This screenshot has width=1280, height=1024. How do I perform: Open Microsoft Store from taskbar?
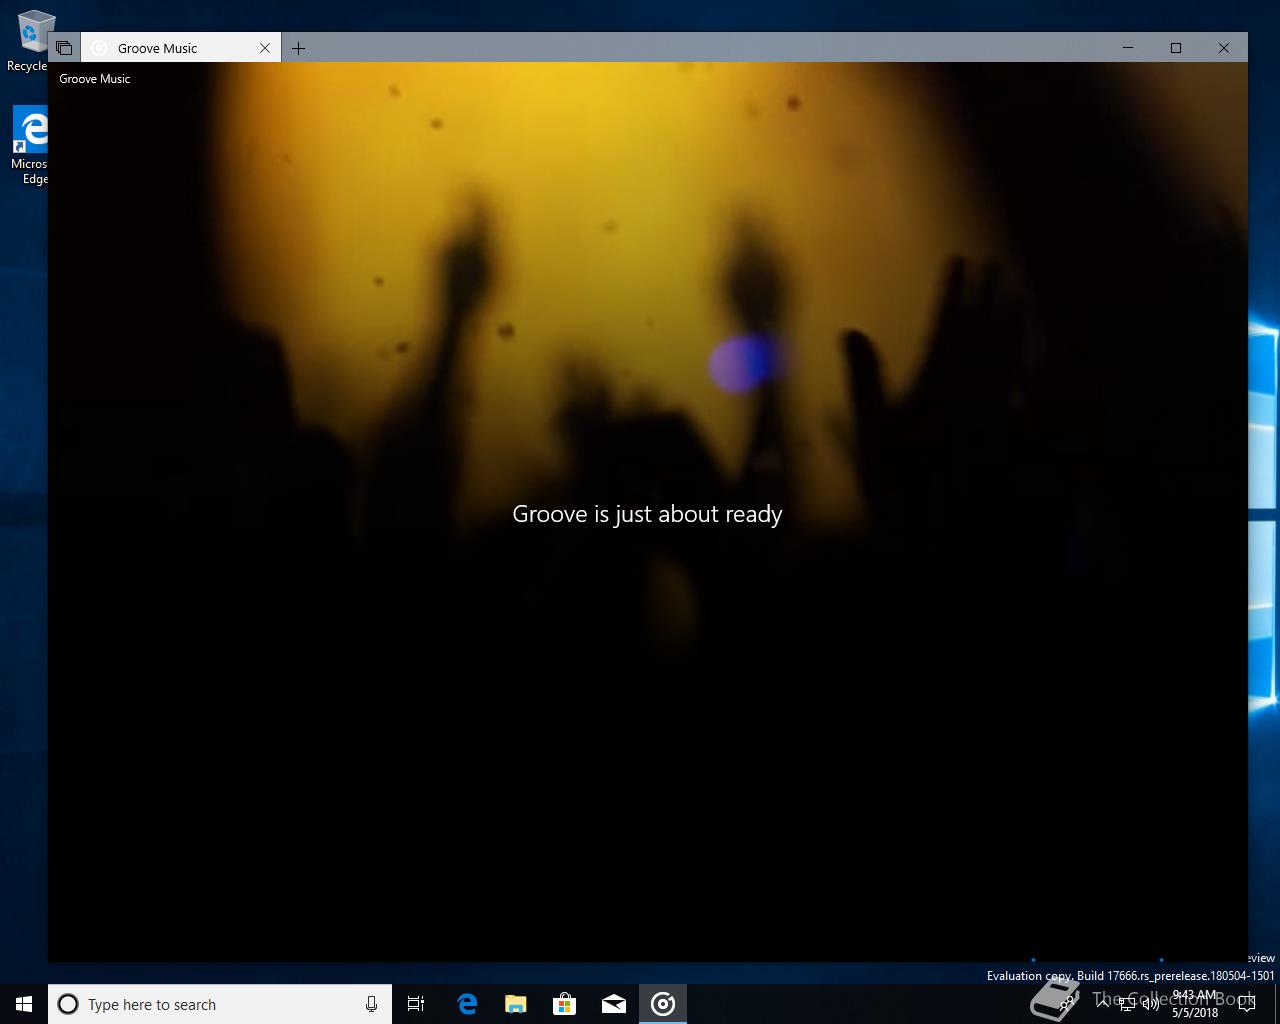(x=565, y=1004)
